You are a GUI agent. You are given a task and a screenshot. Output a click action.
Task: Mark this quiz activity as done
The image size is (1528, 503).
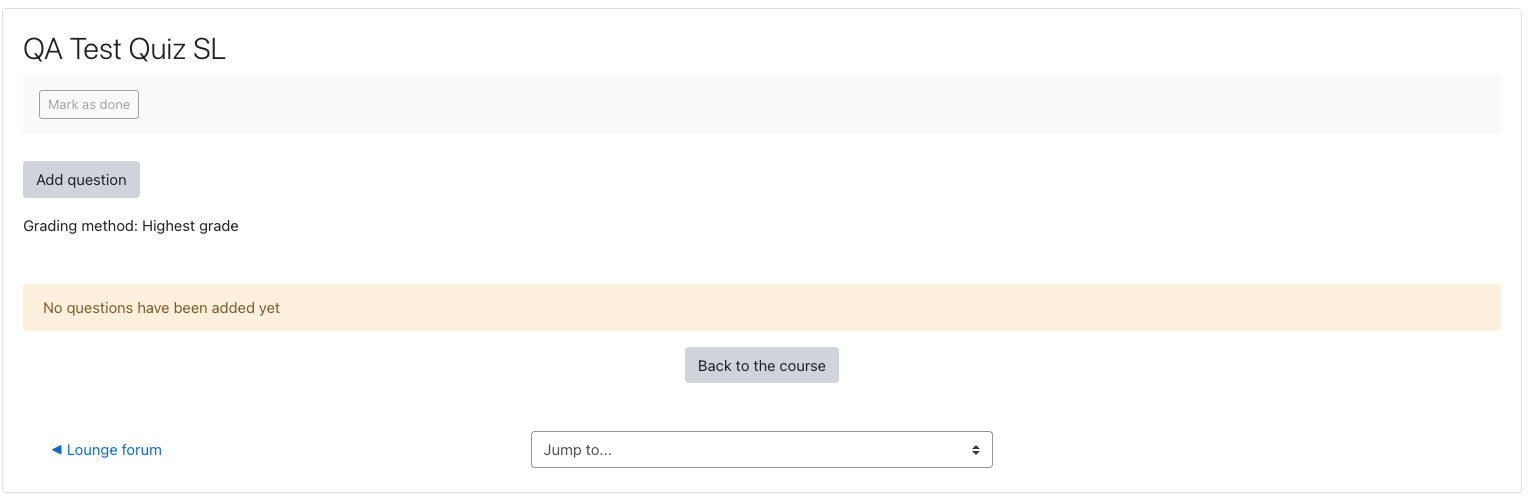(x=89, y=105)
